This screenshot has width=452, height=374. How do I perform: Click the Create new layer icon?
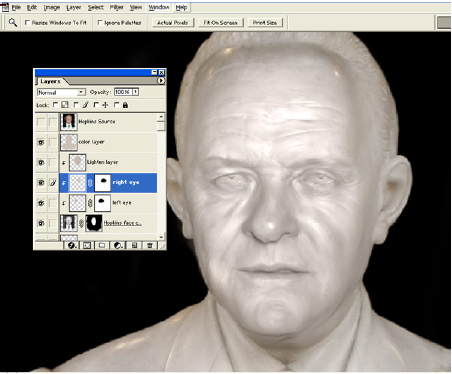pyautogui.click(x=134, y=245)
